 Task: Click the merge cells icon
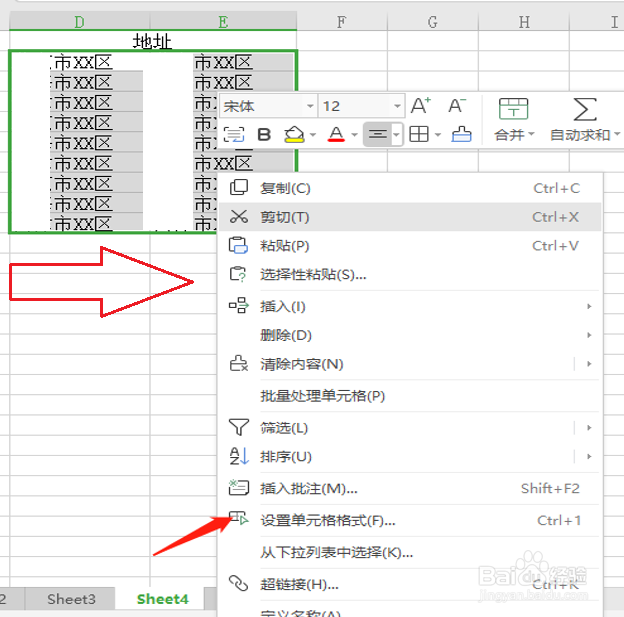pos(513,109)
